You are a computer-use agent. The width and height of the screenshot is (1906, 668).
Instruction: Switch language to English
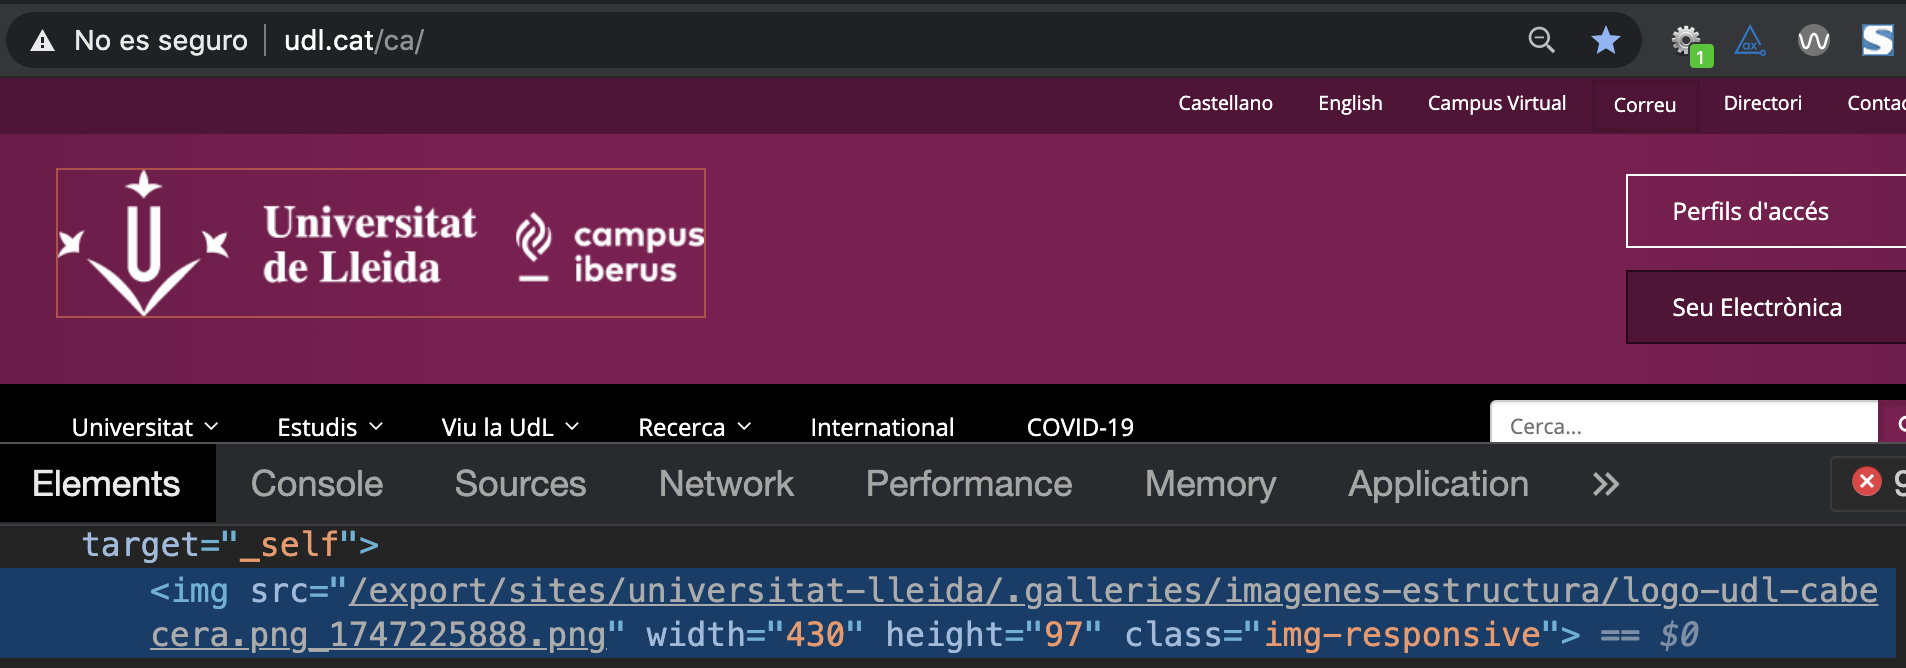click(1350, 103)
